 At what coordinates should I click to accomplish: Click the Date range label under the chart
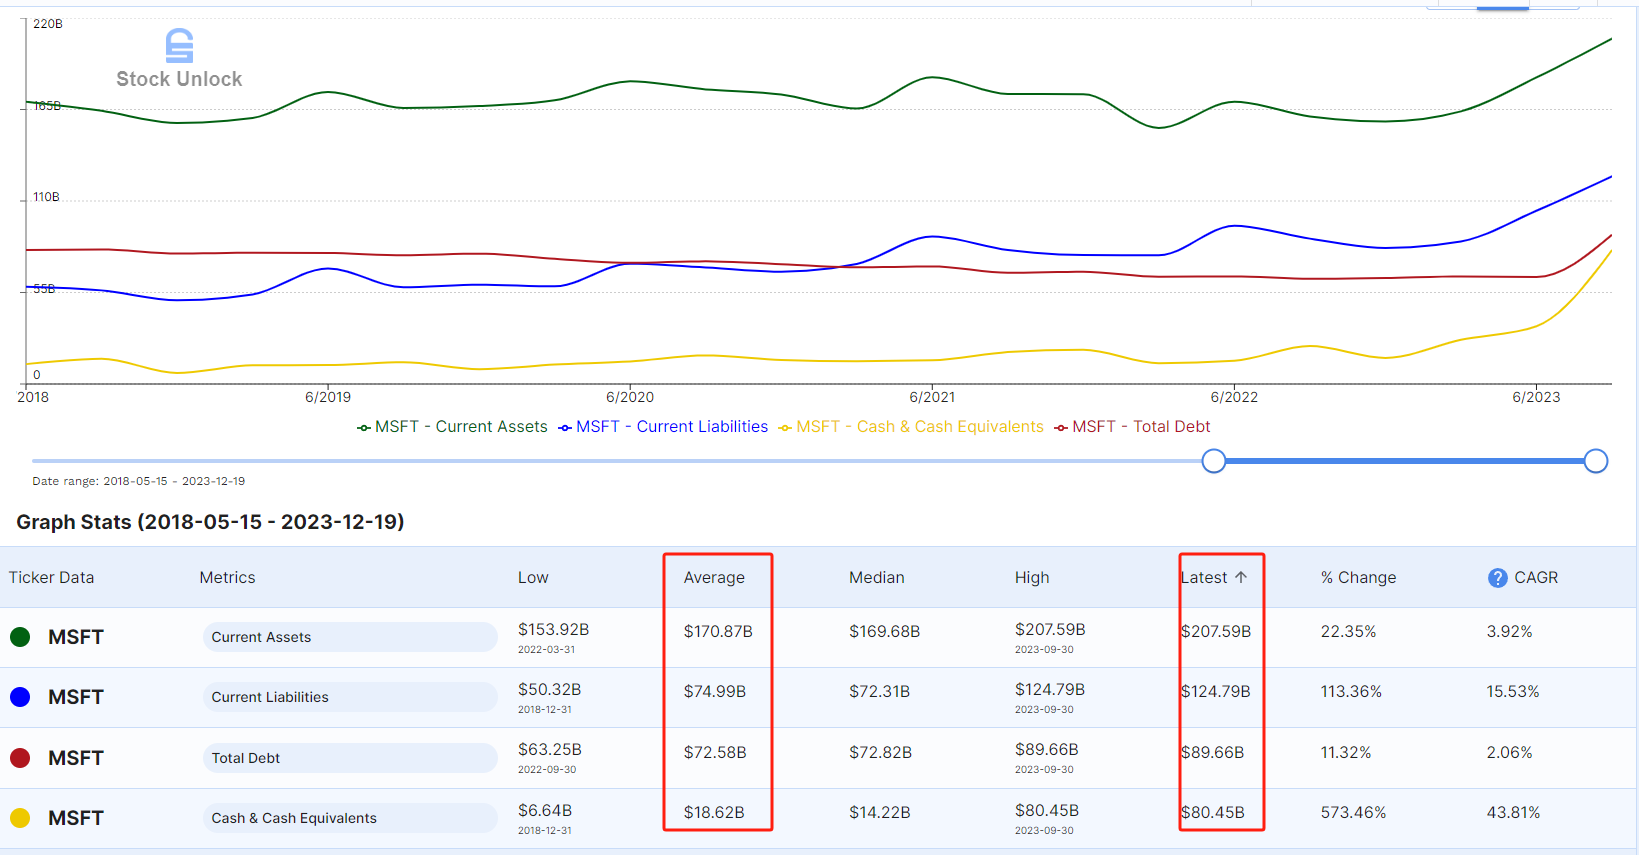(138, 481)
